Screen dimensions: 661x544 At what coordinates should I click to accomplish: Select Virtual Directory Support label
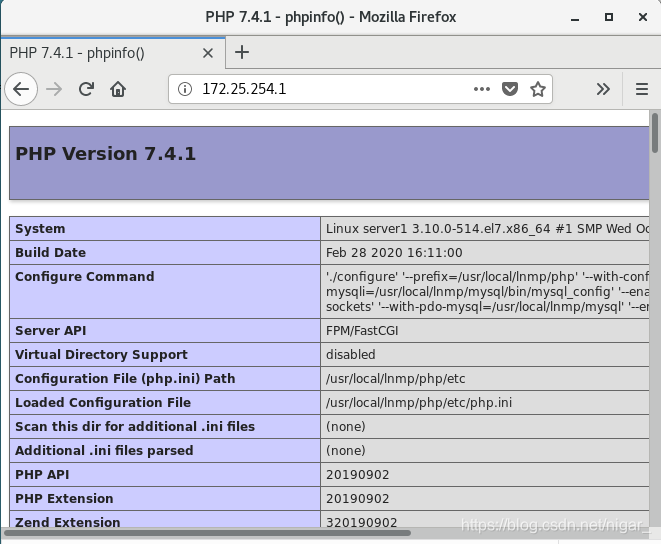[x=101, y=355]
